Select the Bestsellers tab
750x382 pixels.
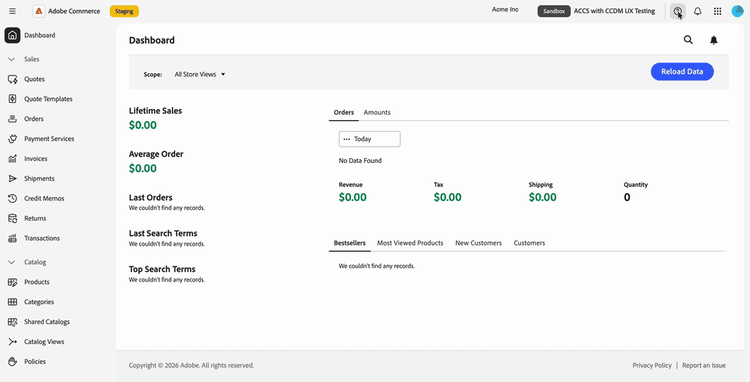click(x=350, y=243)
